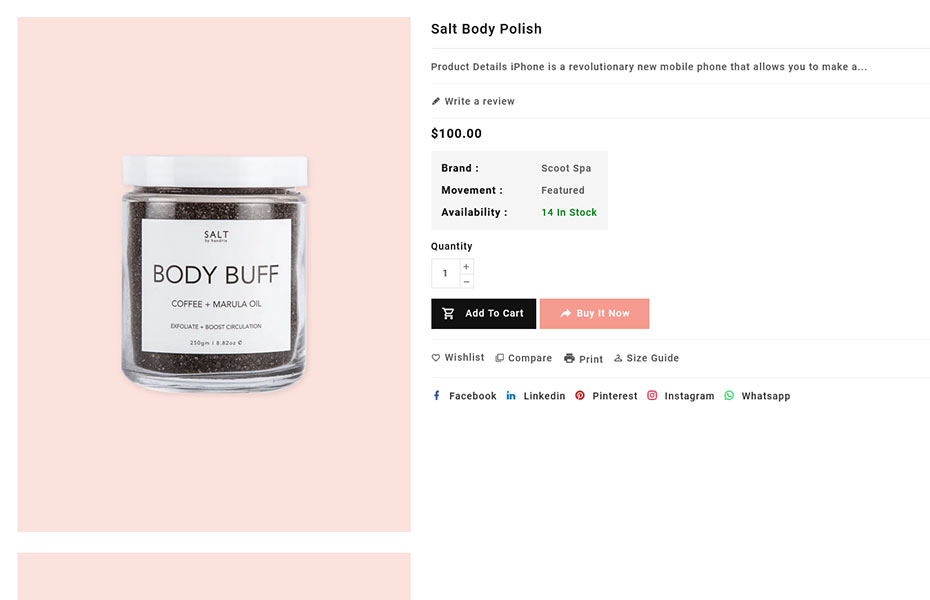Click the Whatsapp icon
Viewport: 930px width, 600px height.
(x=729, y=396)
